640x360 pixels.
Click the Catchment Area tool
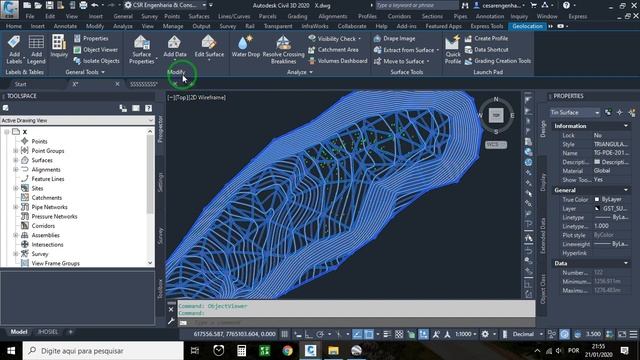[333, 50]
